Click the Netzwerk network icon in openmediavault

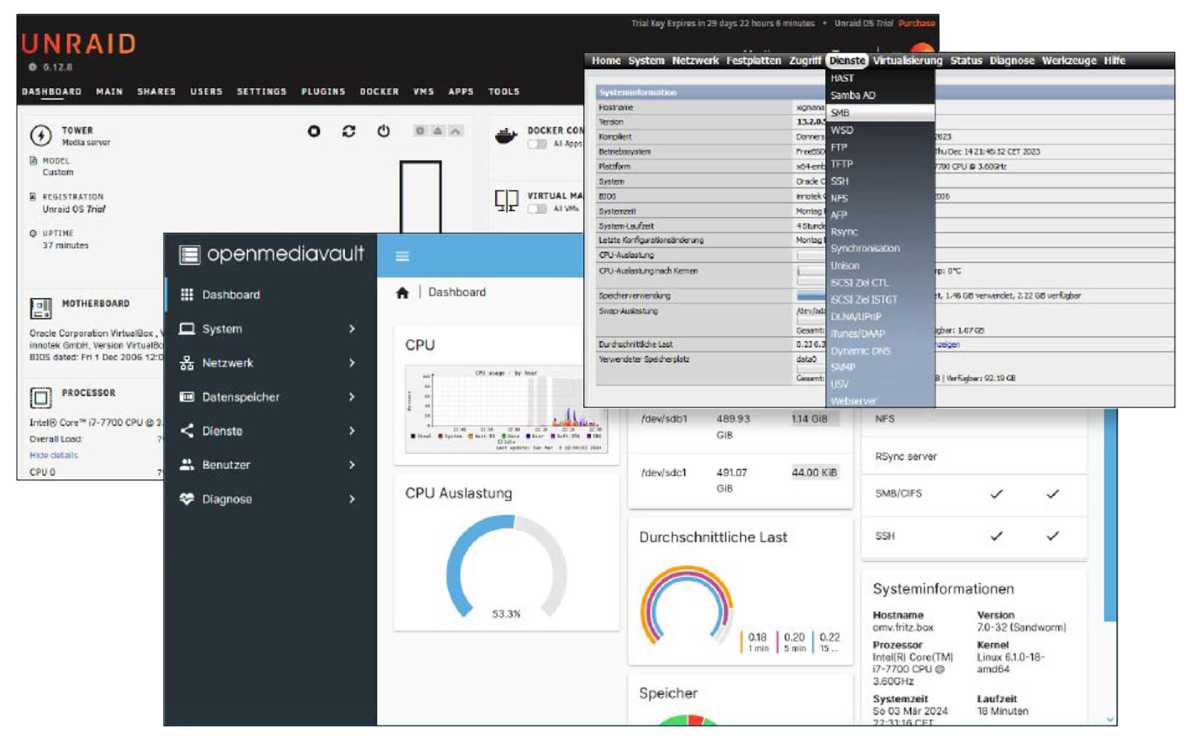(x=187, y=363)
